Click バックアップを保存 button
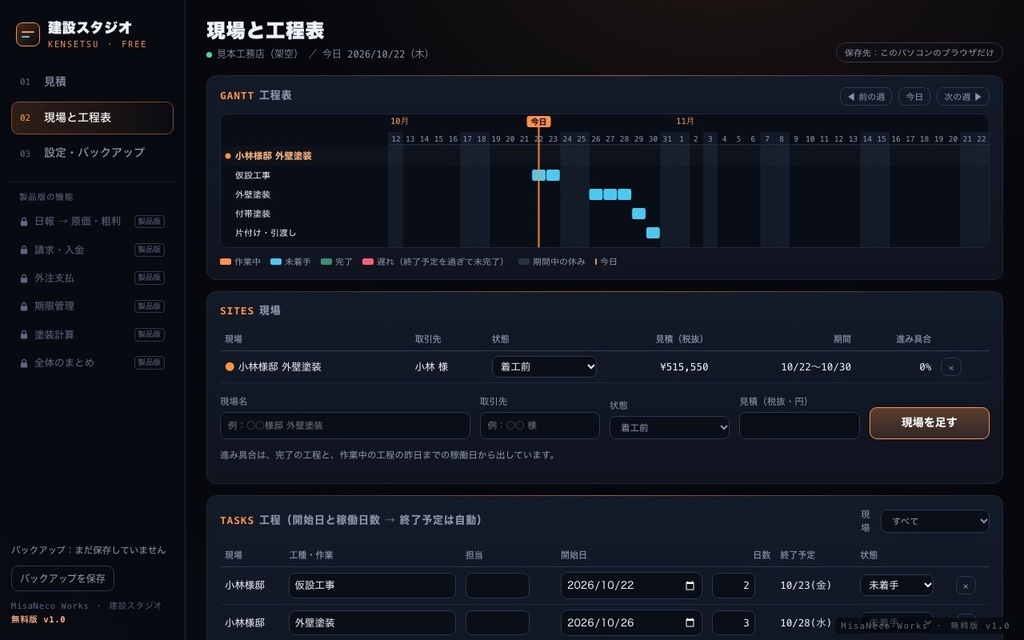 click(x=63, y=579)
